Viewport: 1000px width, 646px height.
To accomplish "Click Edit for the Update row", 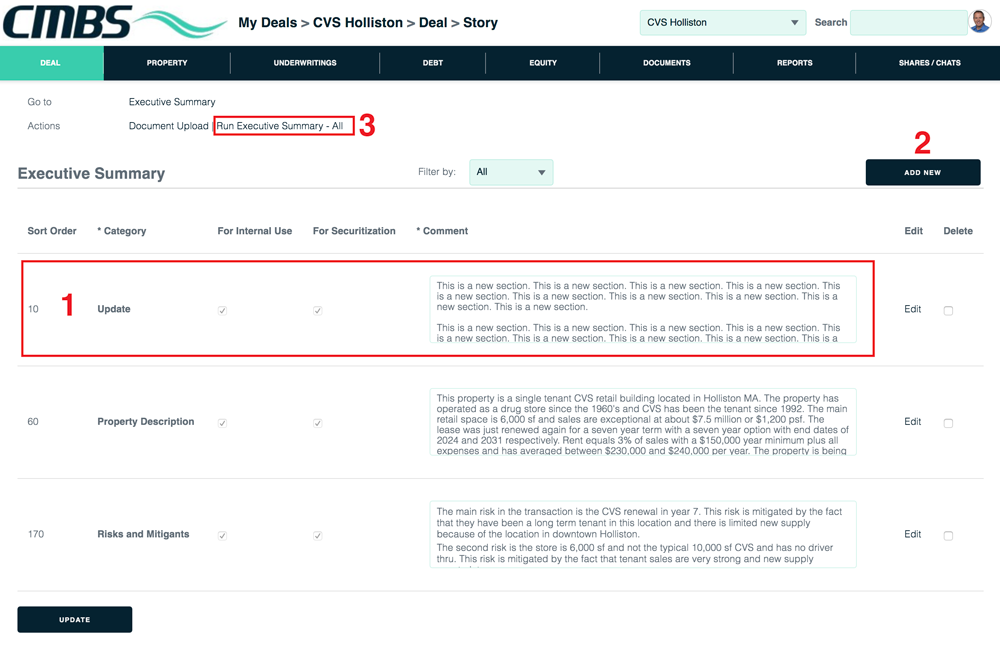I will click(913, 309).
